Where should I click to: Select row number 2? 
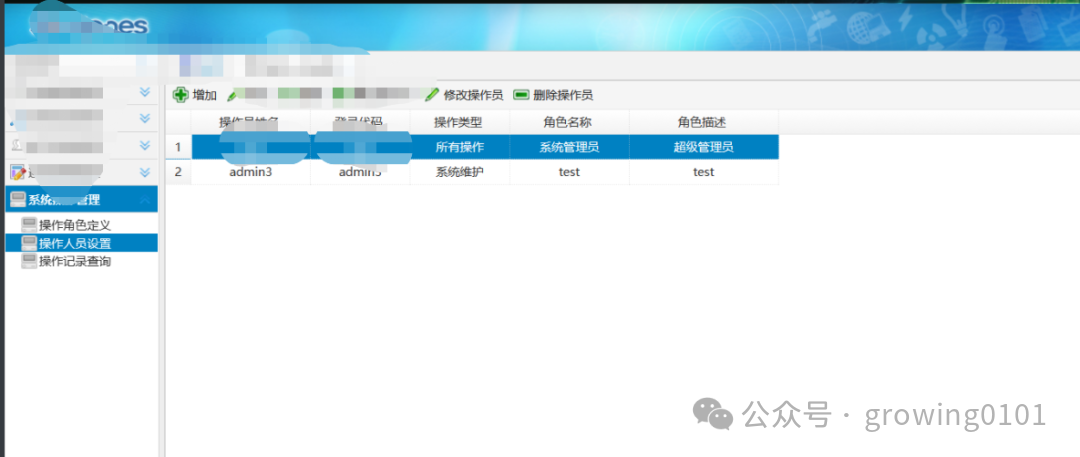click(x=178, y=172)
